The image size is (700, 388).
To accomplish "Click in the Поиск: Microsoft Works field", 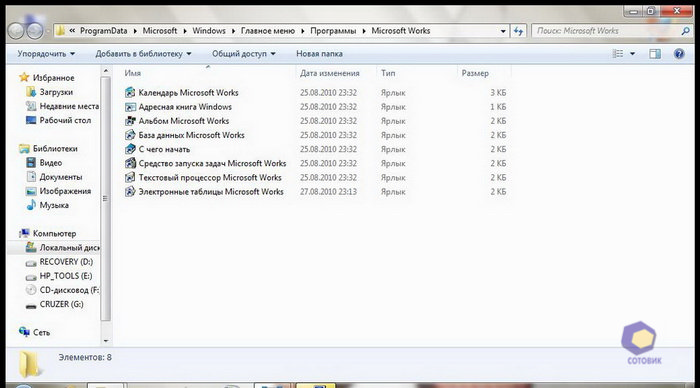I will click(x=606, y=31).
